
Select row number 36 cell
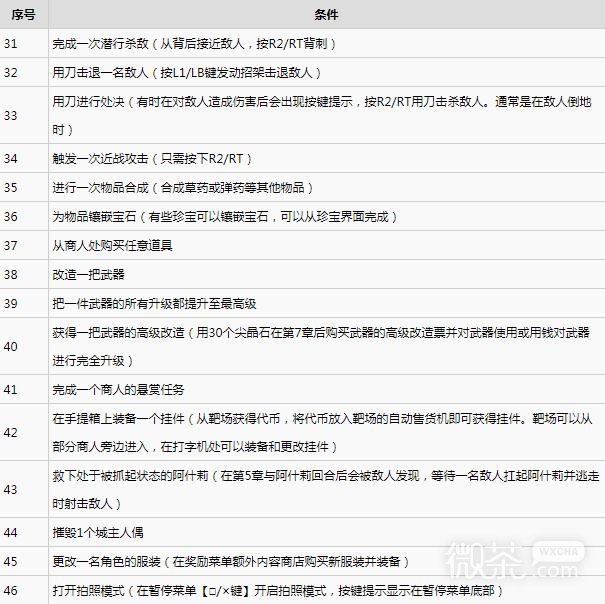(x=24, y=216)
